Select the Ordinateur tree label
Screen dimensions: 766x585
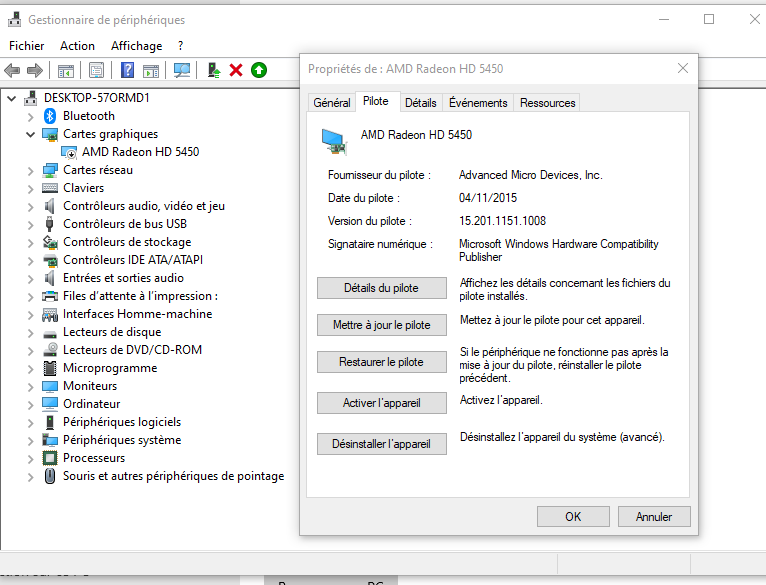(91, 404)
